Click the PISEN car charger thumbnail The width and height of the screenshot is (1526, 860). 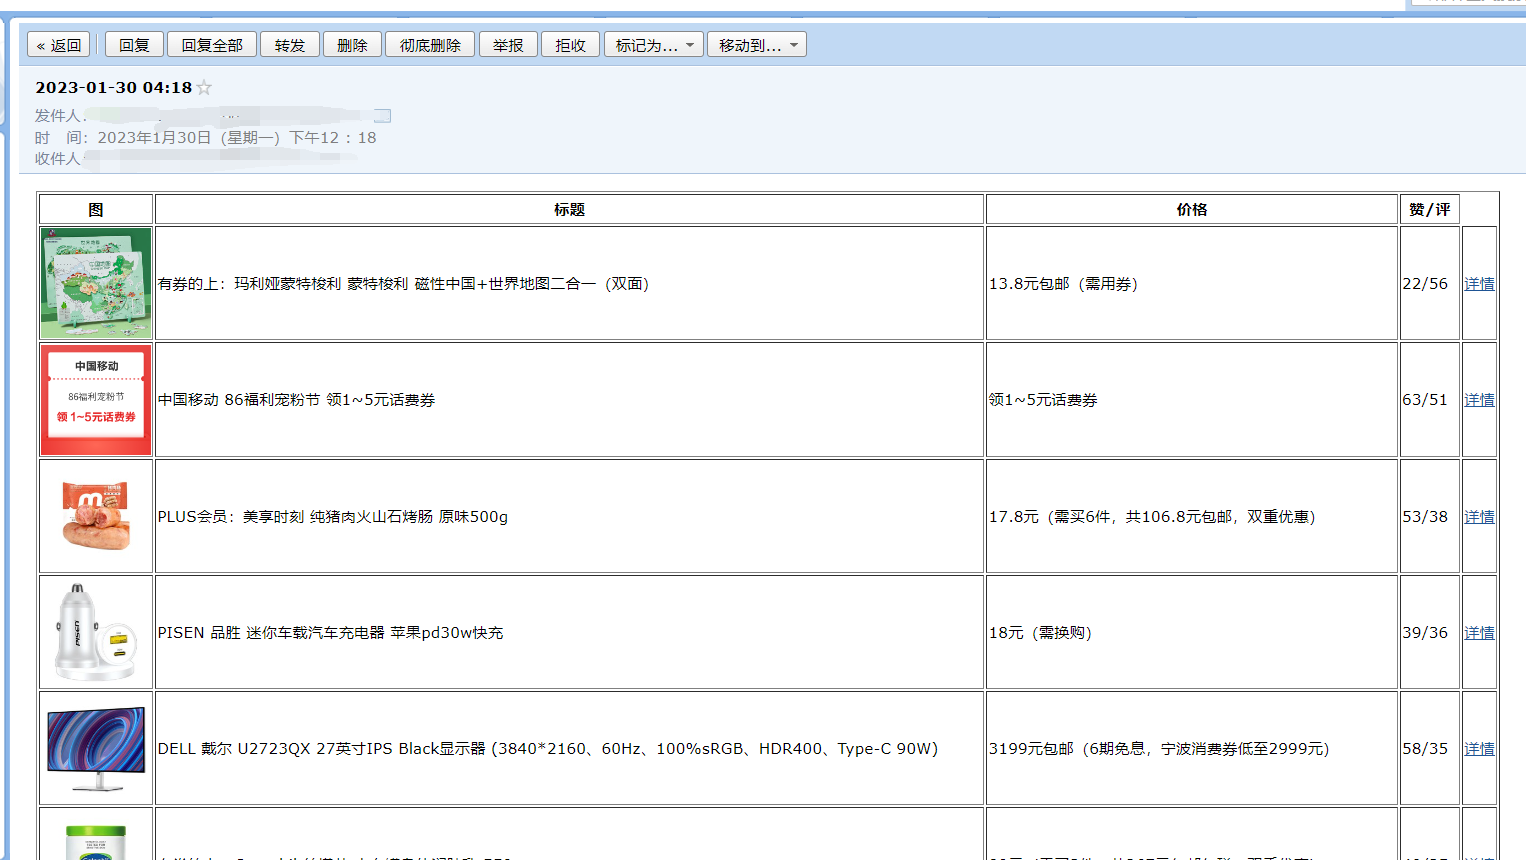click(x=96, y=632)
